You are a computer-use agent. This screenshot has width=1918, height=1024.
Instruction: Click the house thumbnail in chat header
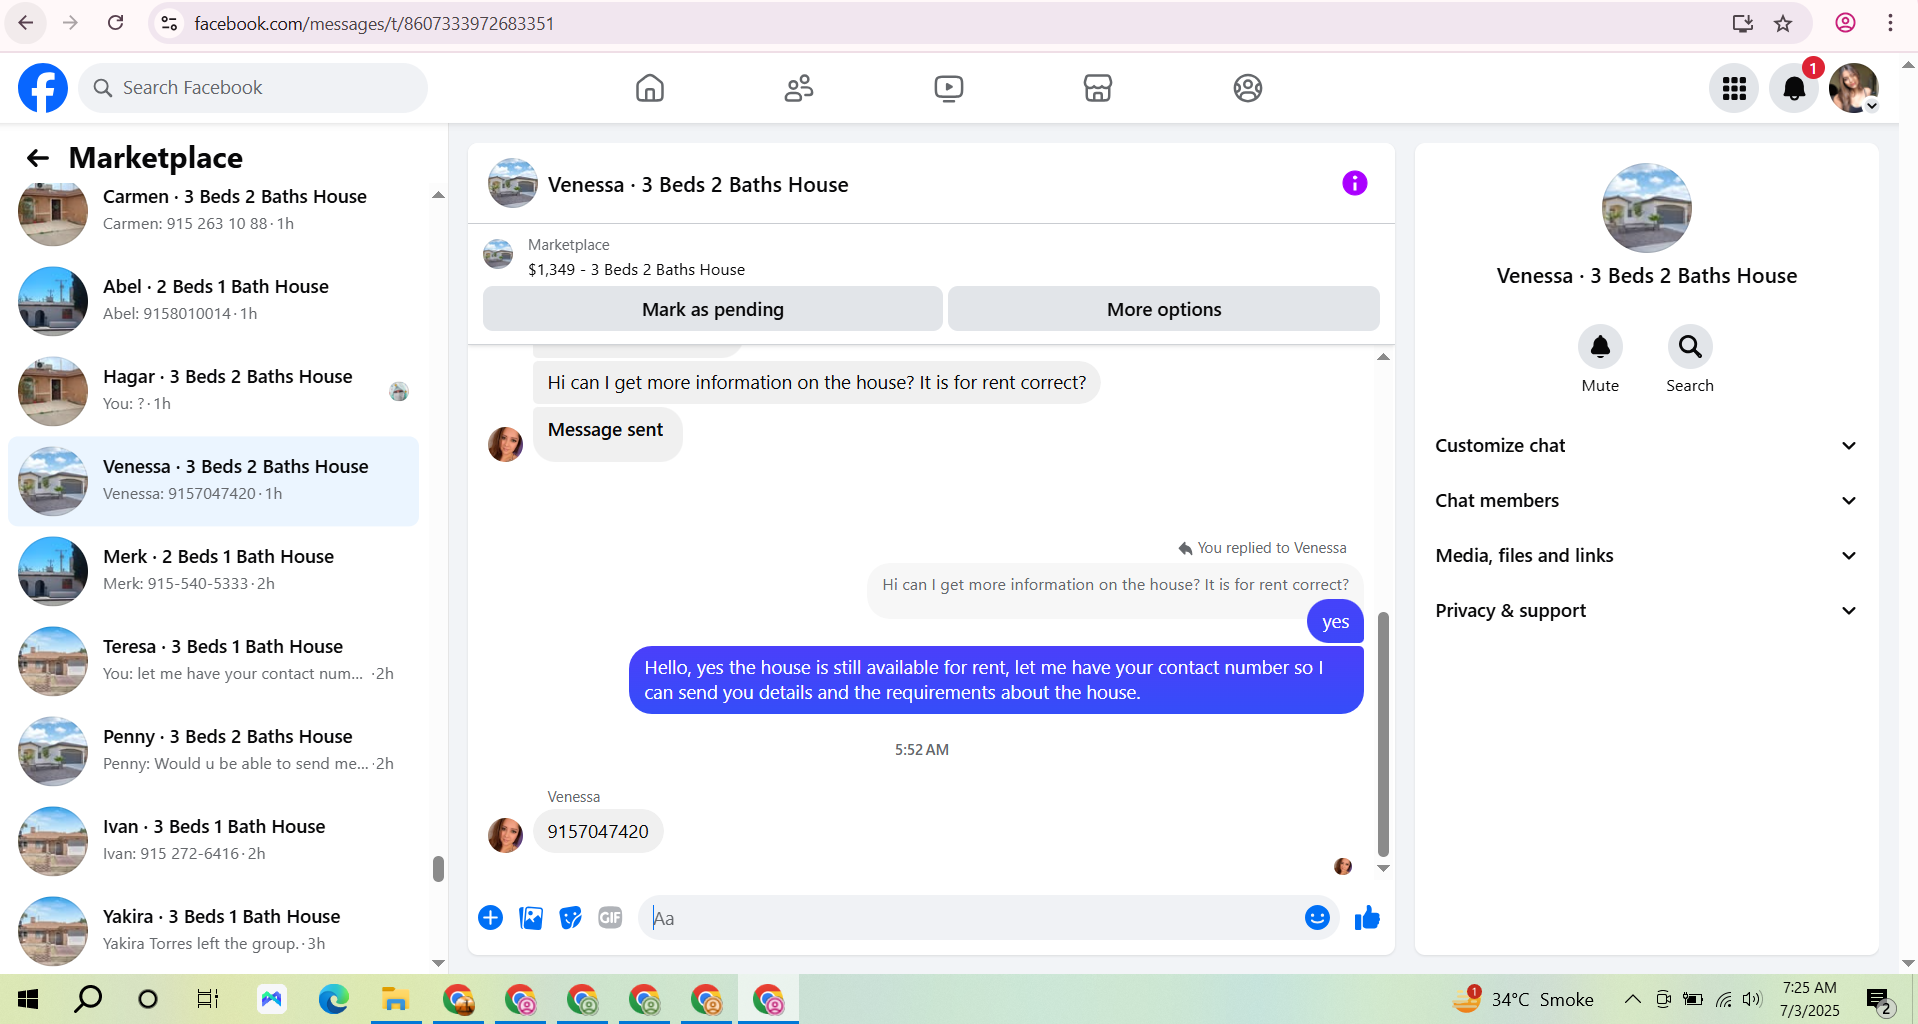click(x=513, y=183)
